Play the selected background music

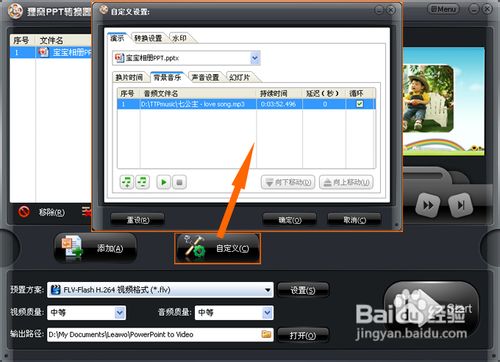pyautogui.click(x=164, y=182)
